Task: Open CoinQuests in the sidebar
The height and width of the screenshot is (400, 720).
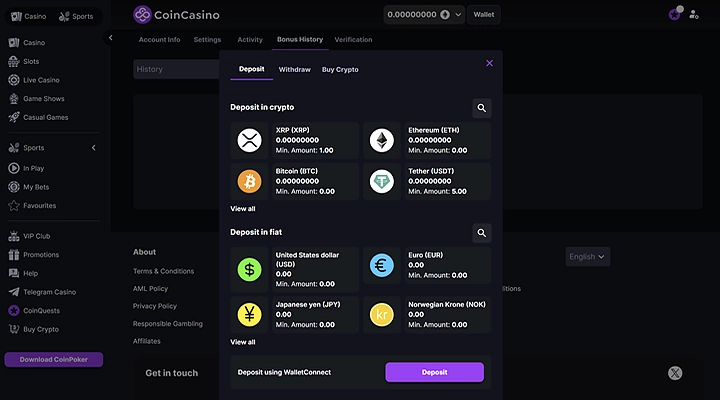Action: (x=34, y=311)
